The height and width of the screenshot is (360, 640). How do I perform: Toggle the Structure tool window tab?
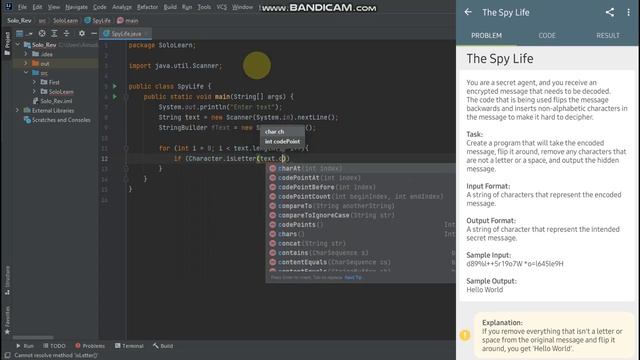(7, 280)
